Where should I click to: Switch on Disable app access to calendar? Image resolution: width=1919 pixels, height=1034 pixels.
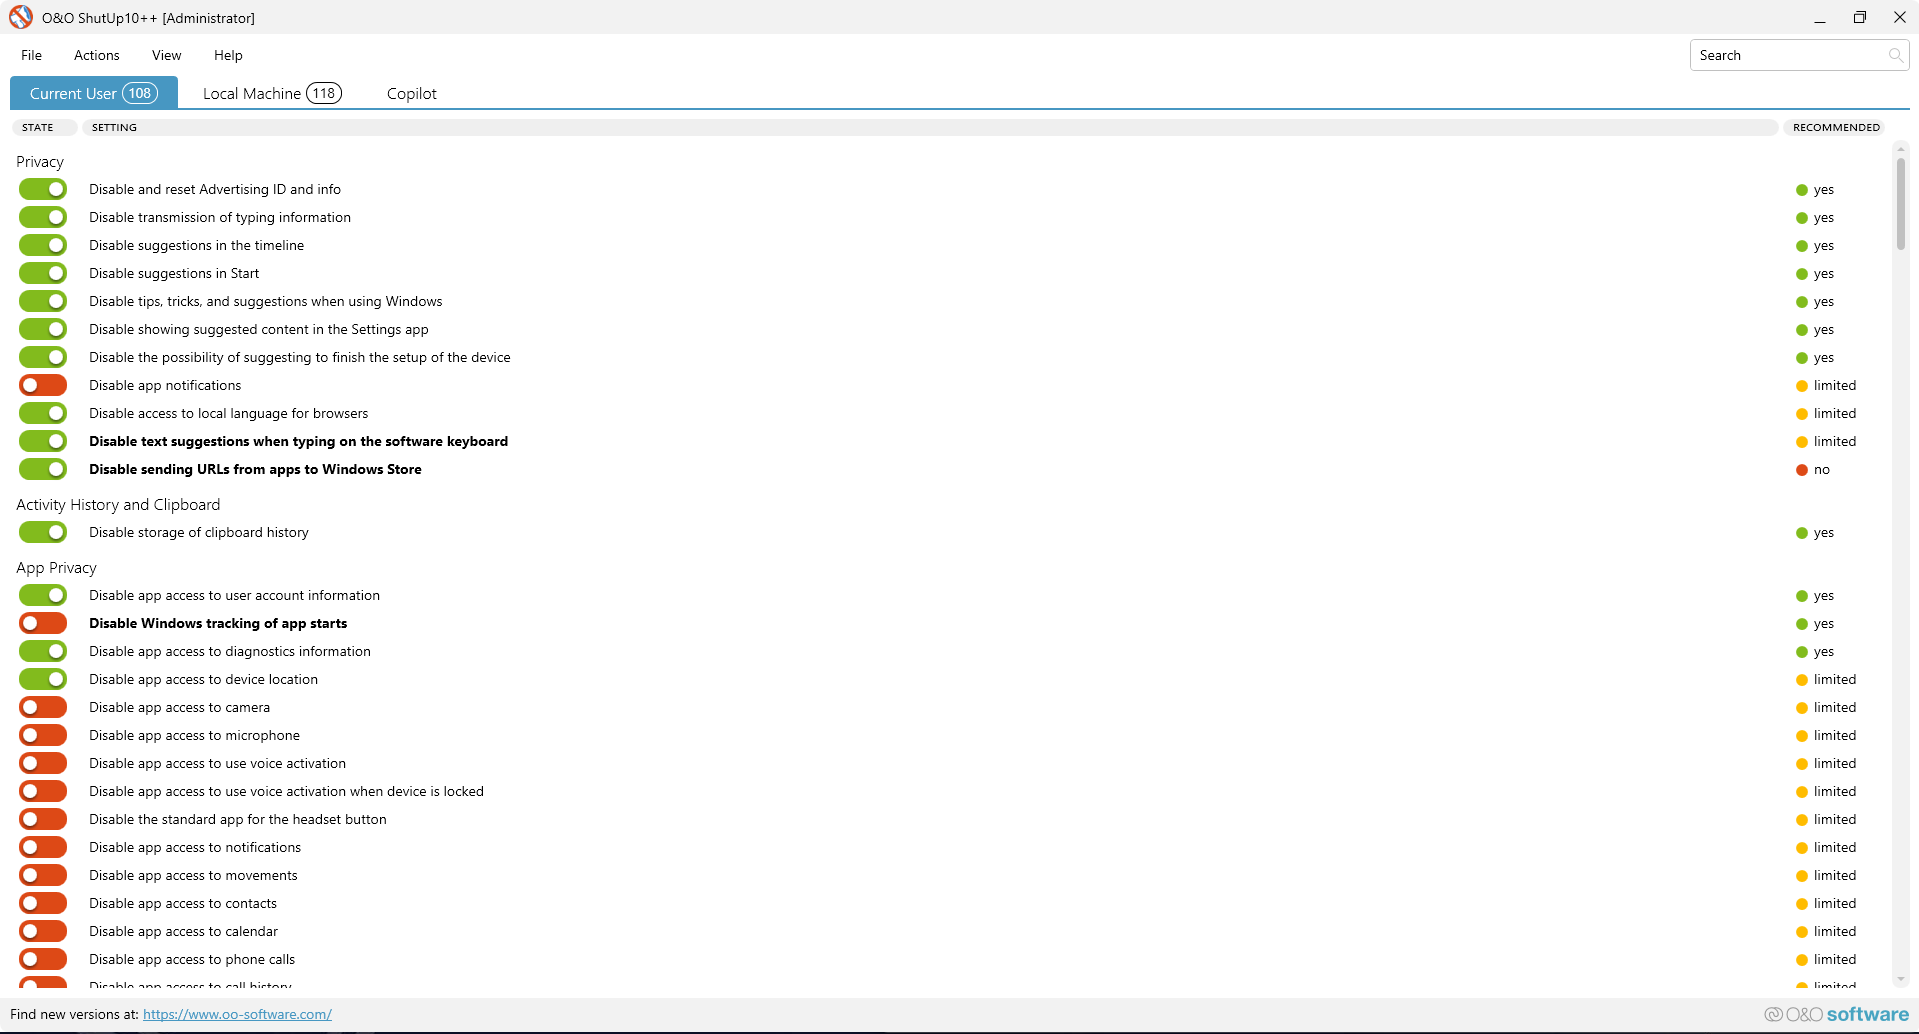click(43, 931)
